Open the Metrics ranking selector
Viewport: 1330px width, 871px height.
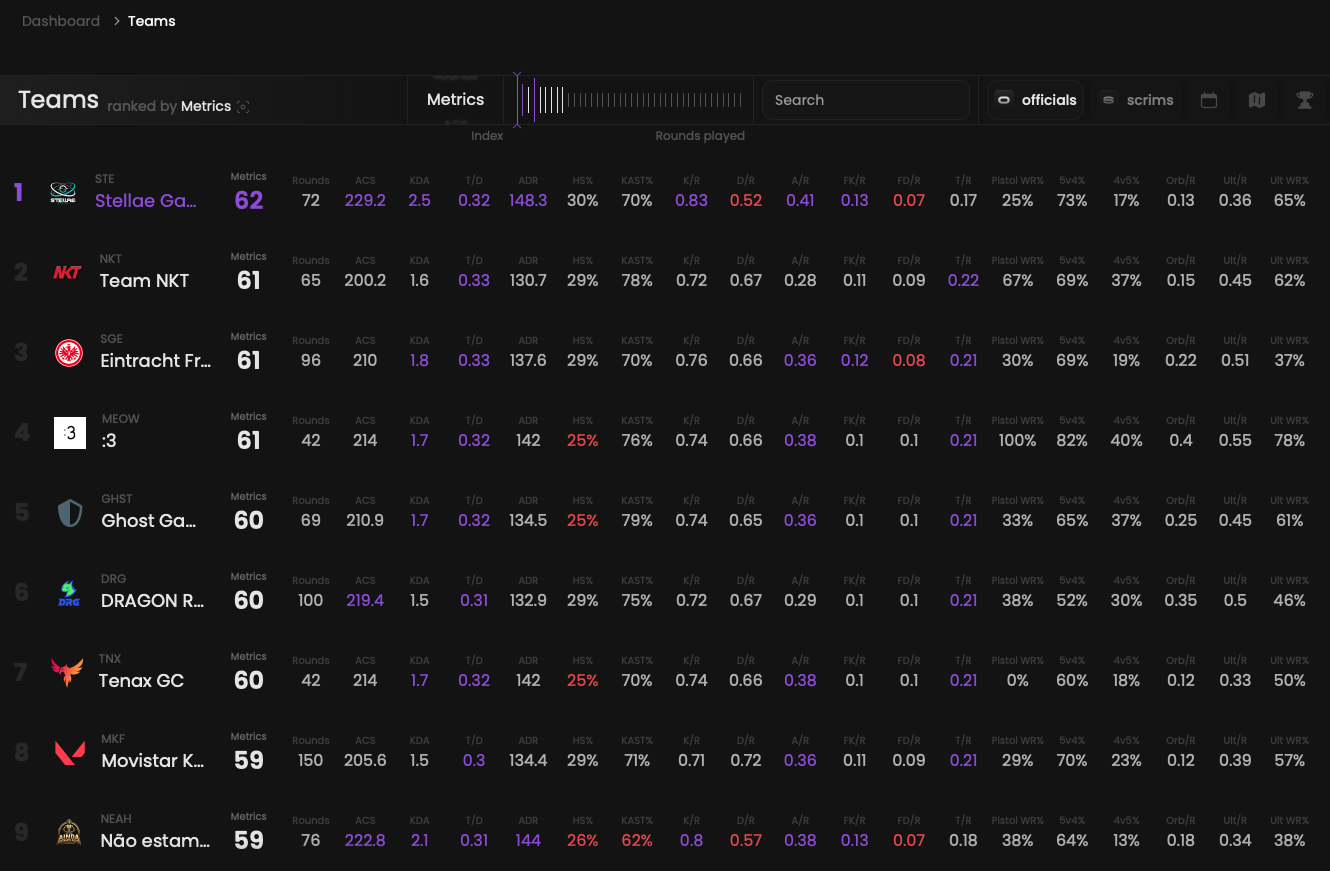click(x=455, y=99)
